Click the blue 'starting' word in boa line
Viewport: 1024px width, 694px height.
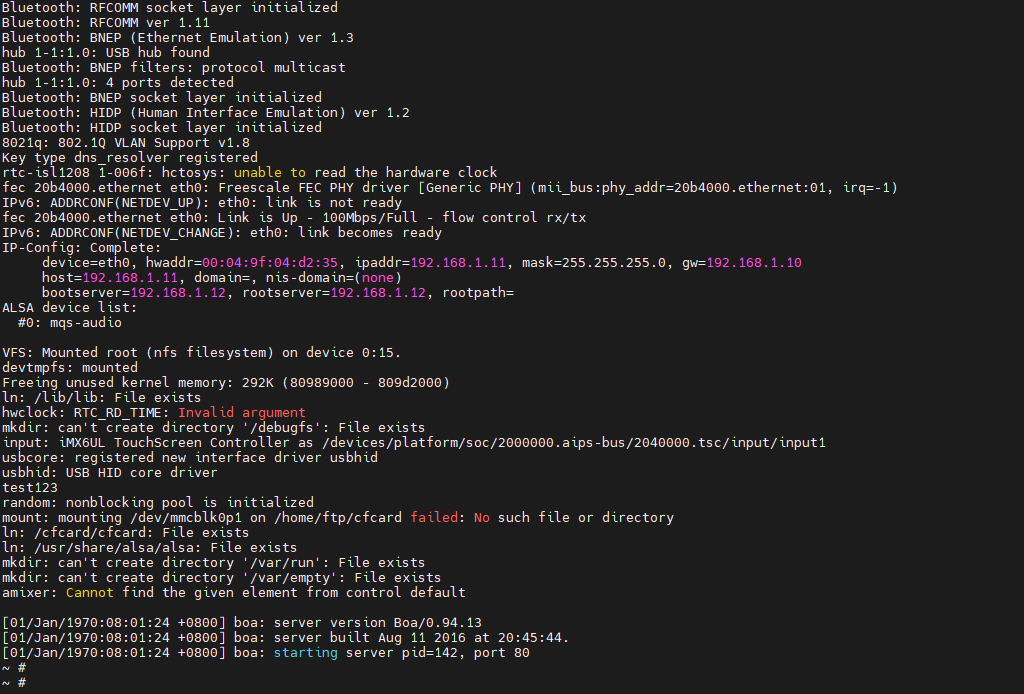click(x=306, y=653)
